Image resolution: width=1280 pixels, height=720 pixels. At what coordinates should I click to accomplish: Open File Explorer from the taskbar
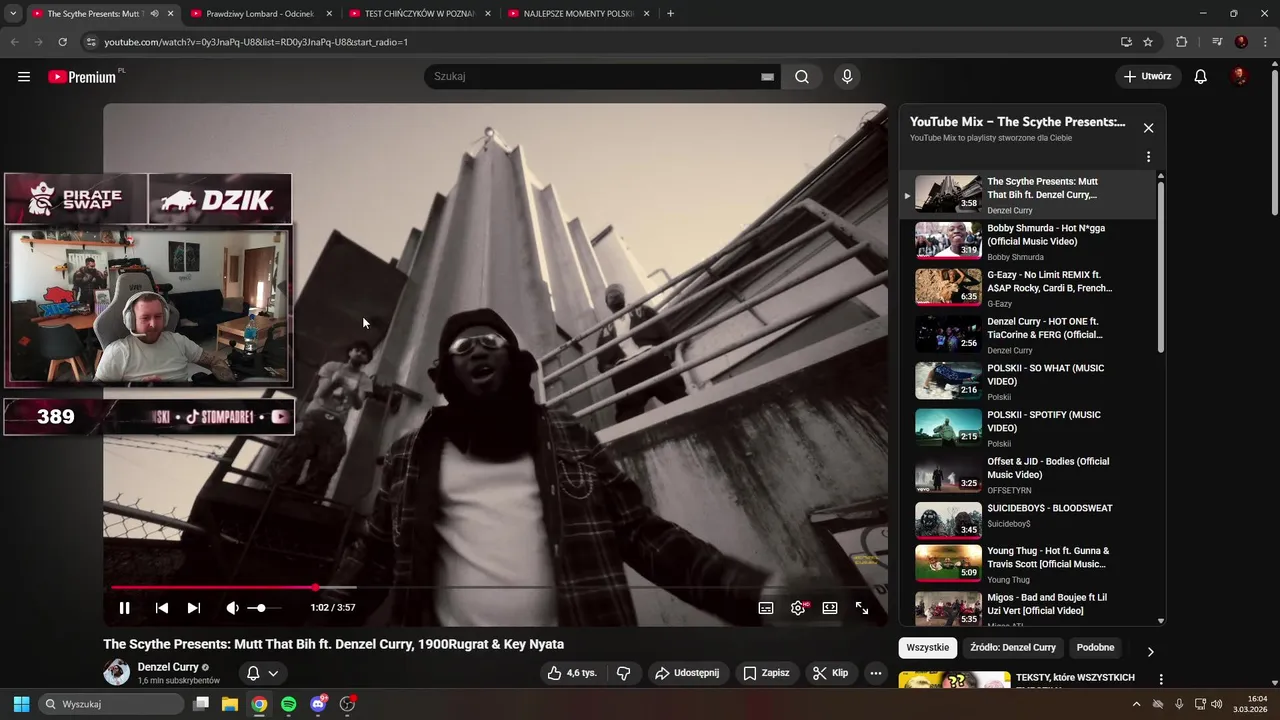[229, 704]
